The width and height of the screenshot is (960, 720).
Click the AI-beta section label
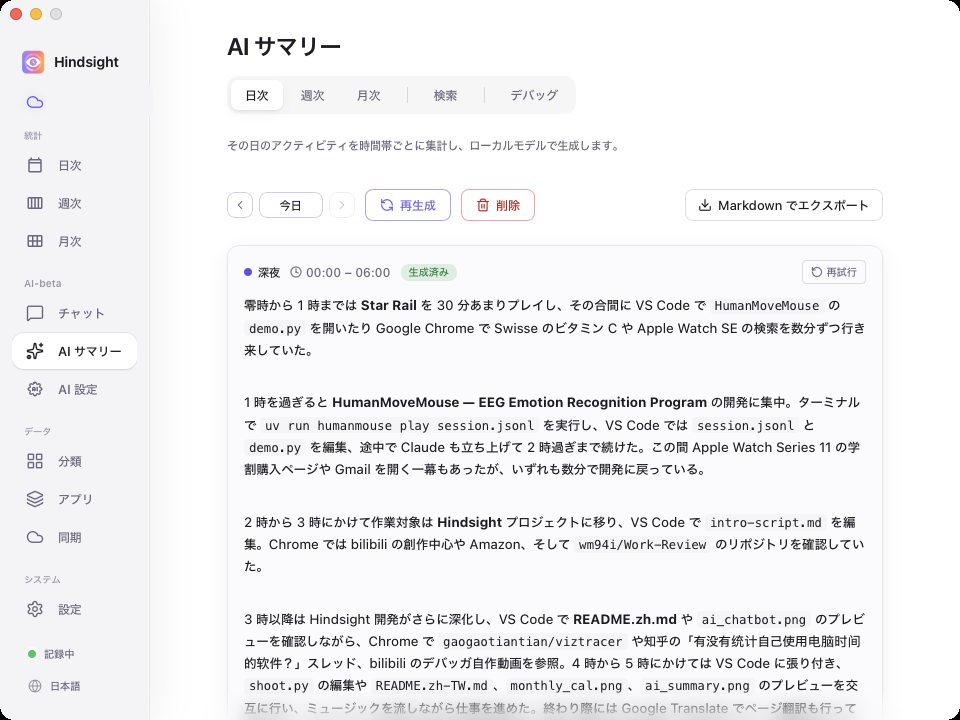pyautogui.click(x=43, y=283)
